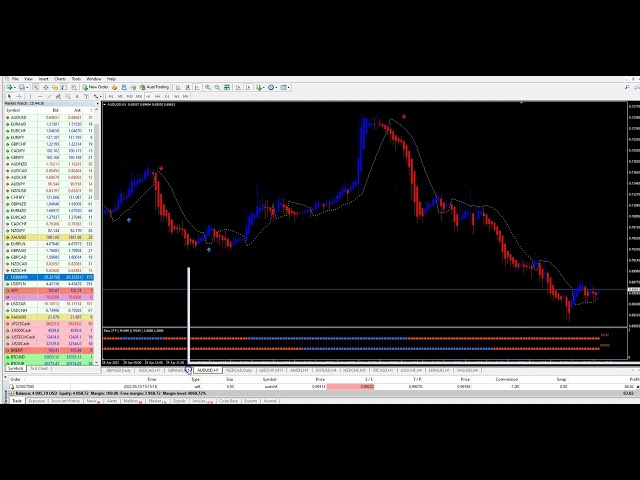Open the Charts menu
The width and height of the screenshot is (640, 480).
[60, 78]
